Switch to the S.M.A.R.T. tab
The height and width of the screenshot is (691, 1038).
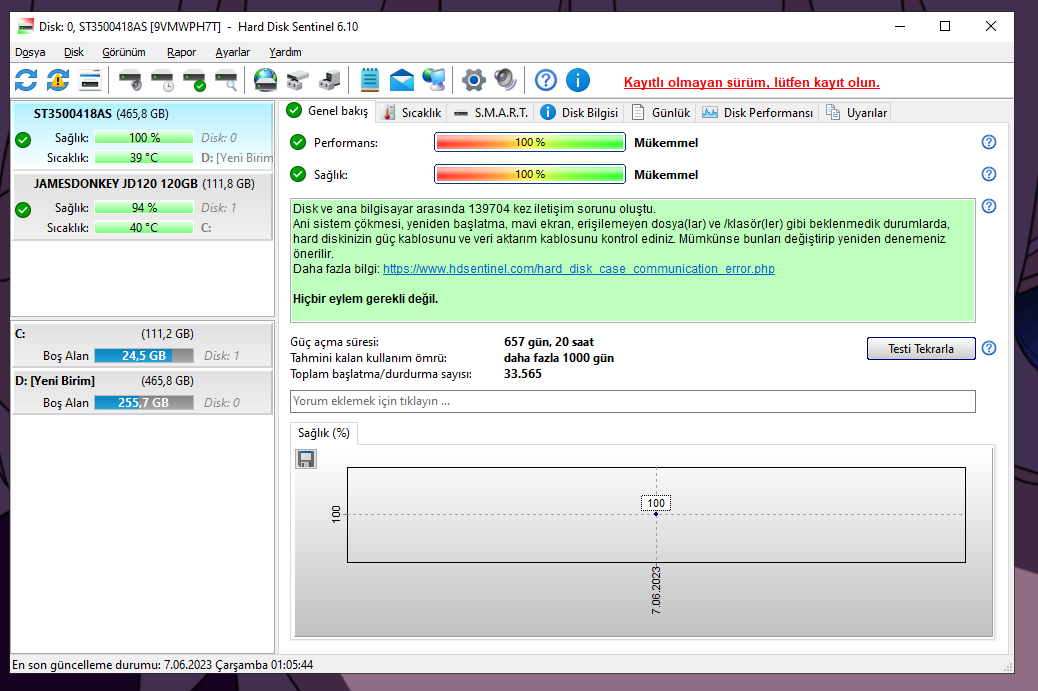click(x=491, y=113)
